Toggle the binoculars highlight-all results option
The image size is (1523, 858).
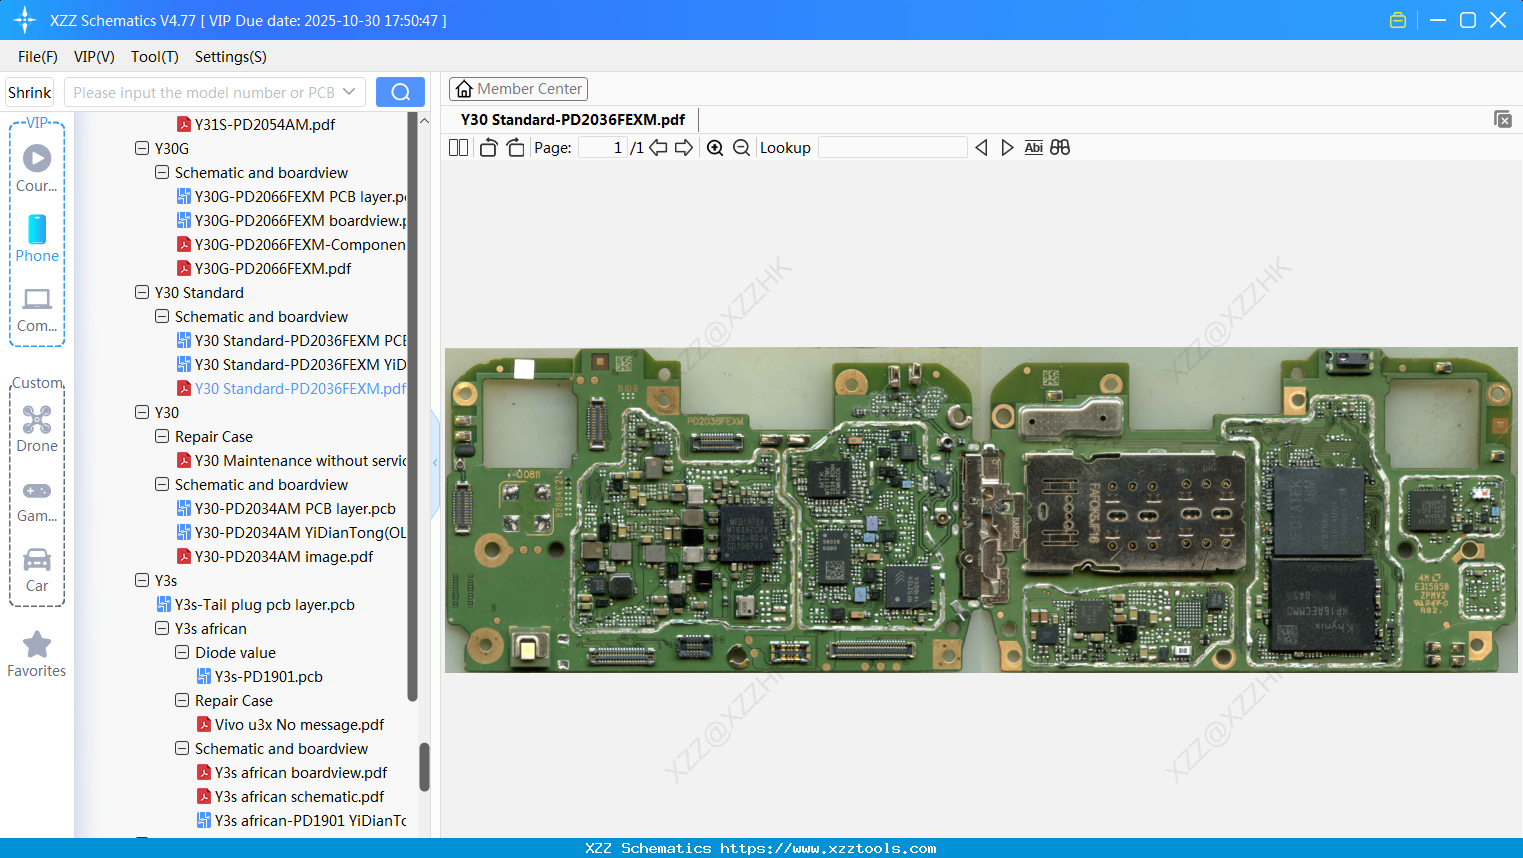click(1060, 147)
